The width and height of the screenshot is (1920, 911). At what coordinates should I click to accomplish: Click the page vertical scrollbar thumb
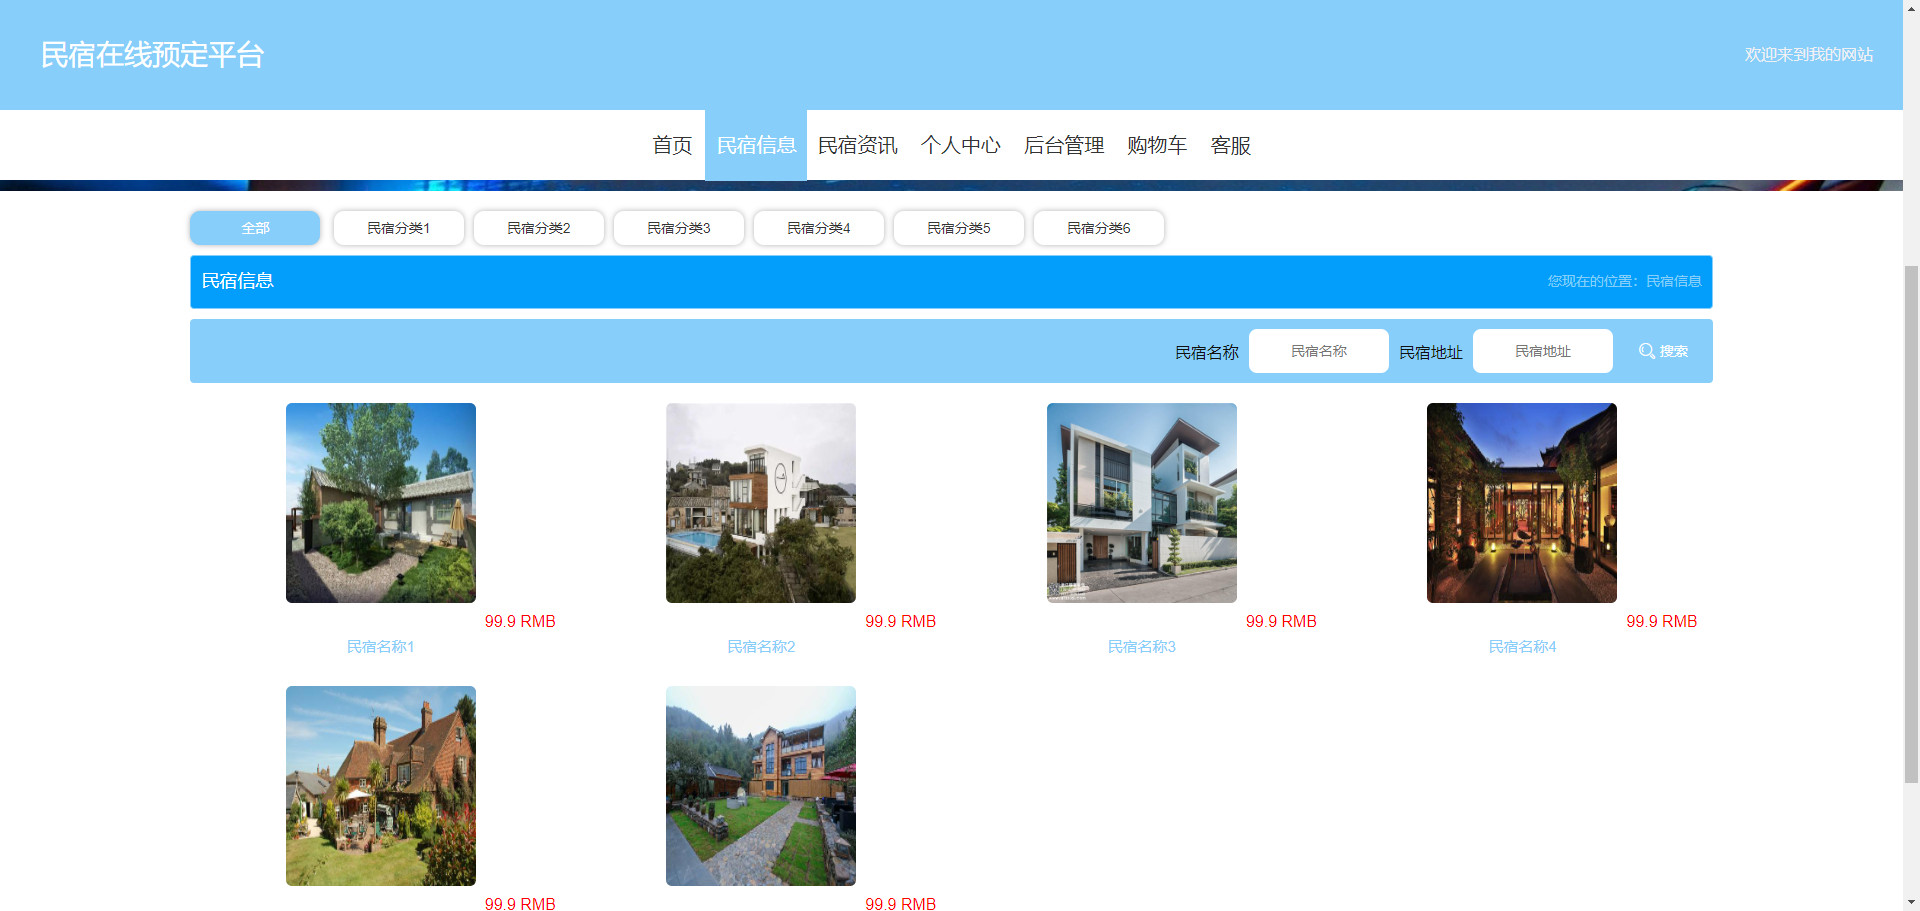pos(1911,524)
